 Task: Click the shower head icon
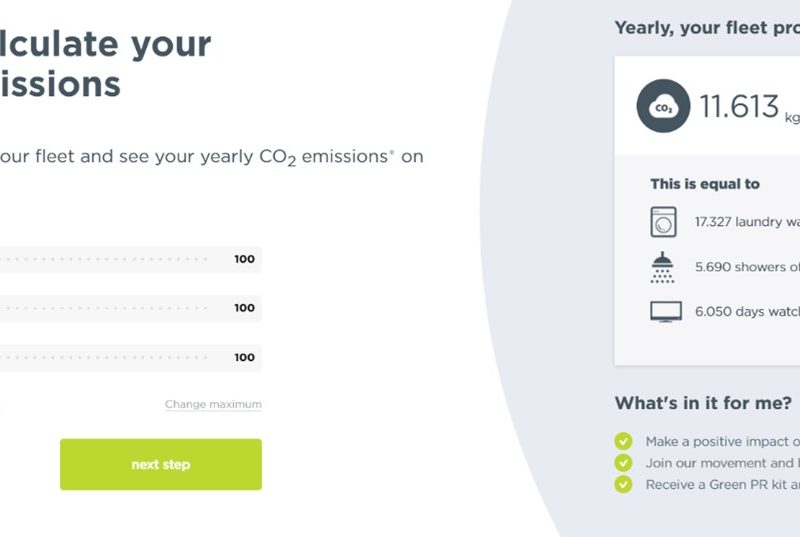pos(662,267)
